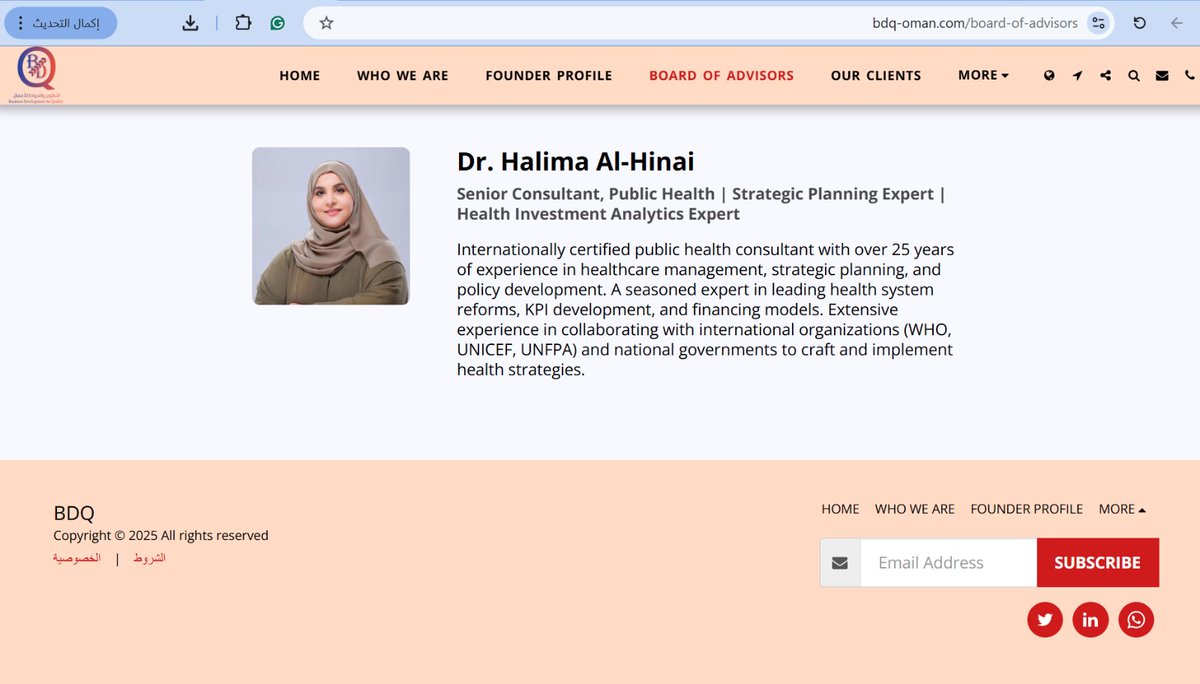Select the phone icon in the navbar
The width and height of the screenshot is (1200, 684).
[x=1189, y=75]
